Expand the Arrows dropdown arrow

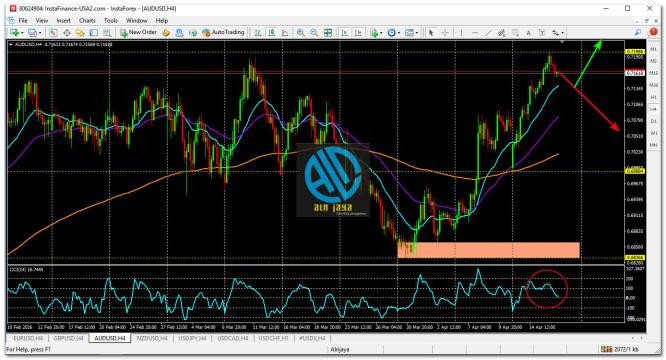pyautogui.click(x=562, y=33)
